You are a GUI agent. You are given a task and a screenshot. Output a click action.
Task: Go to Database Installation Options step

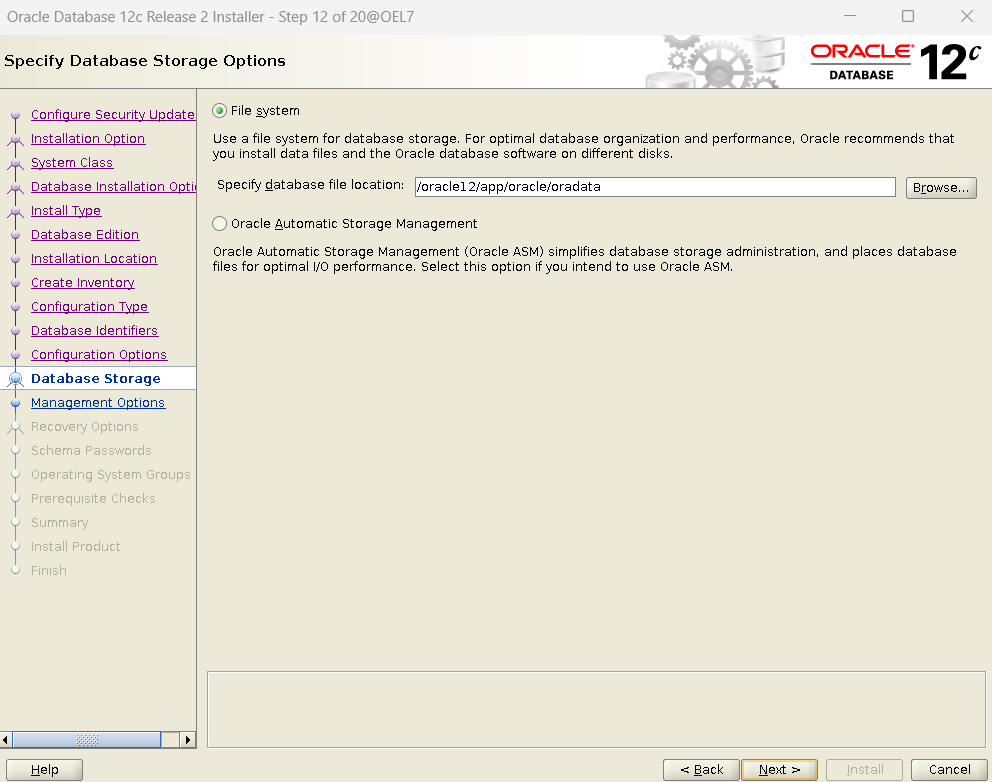113,187
